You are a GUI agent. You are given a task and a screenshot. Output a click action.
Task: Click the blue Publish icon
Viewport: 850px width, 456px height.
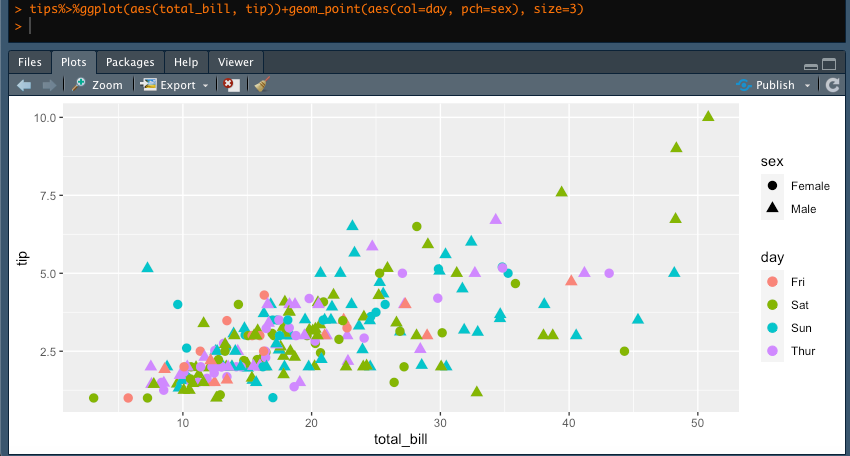click(744, 85)
